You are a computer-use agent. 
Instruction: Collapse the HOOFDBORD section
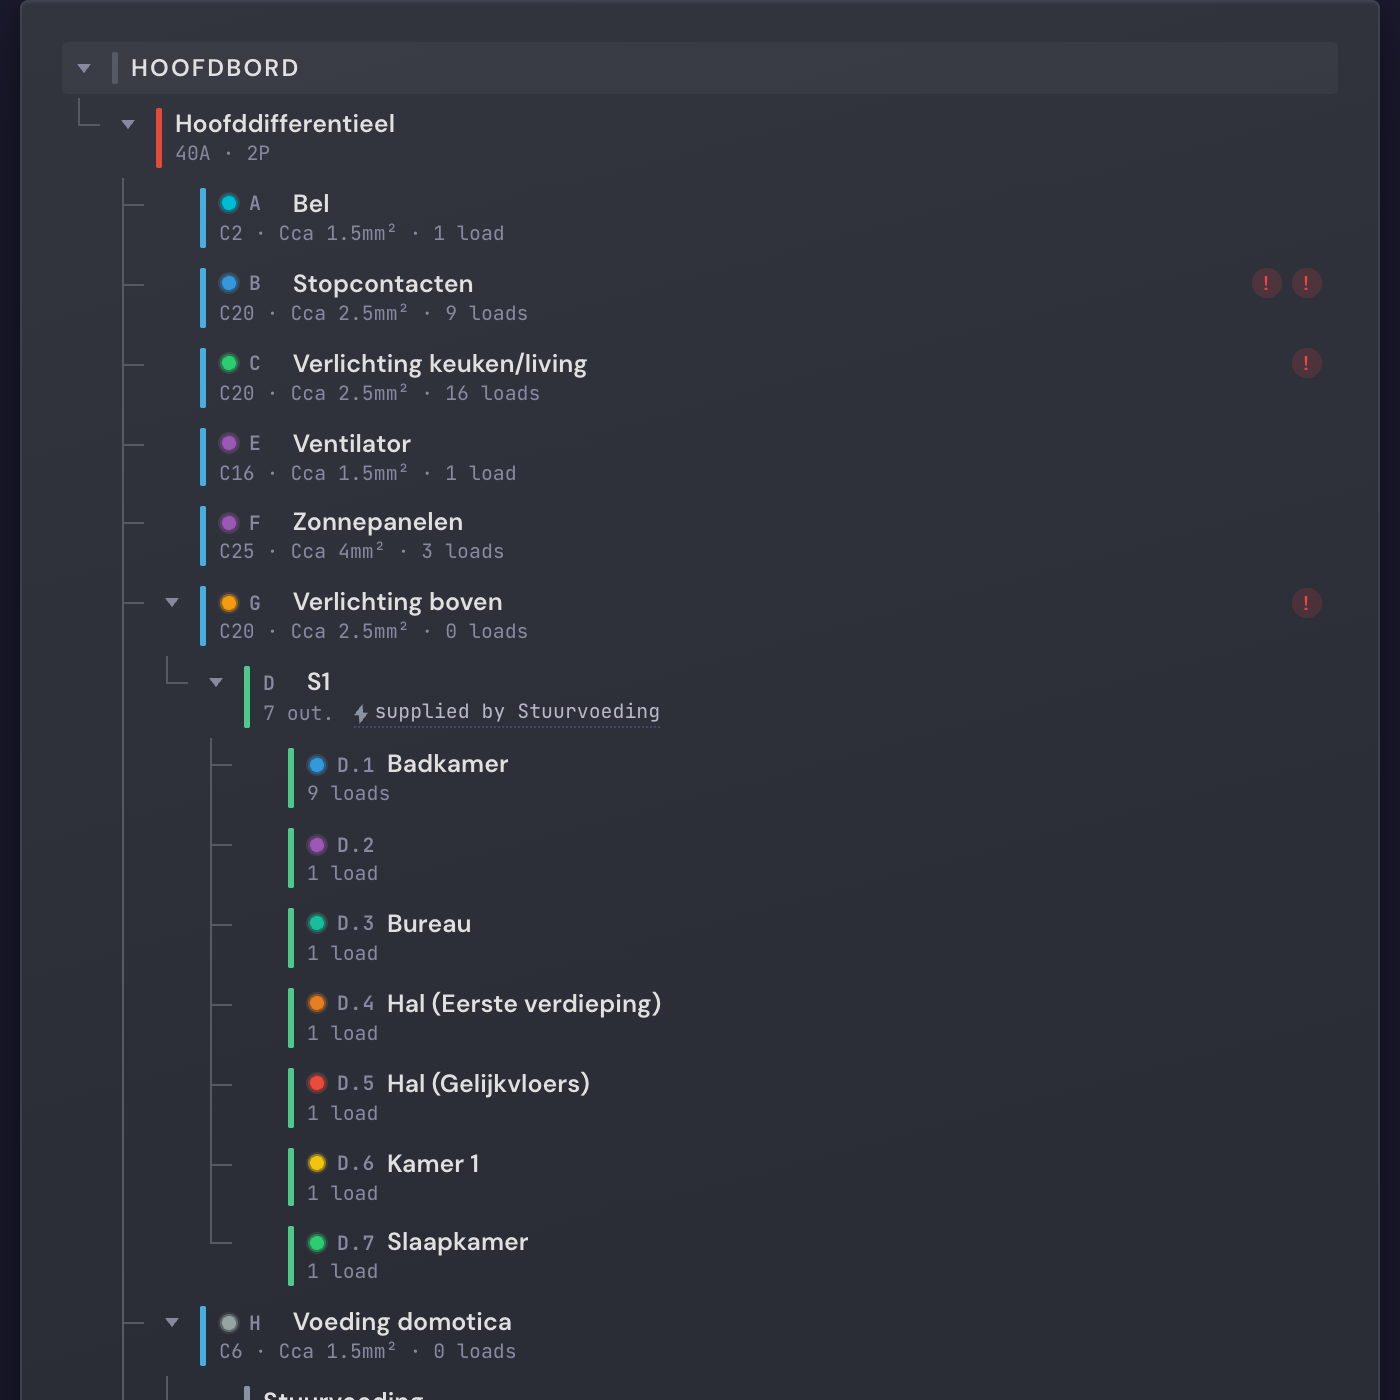pos(84,68)
